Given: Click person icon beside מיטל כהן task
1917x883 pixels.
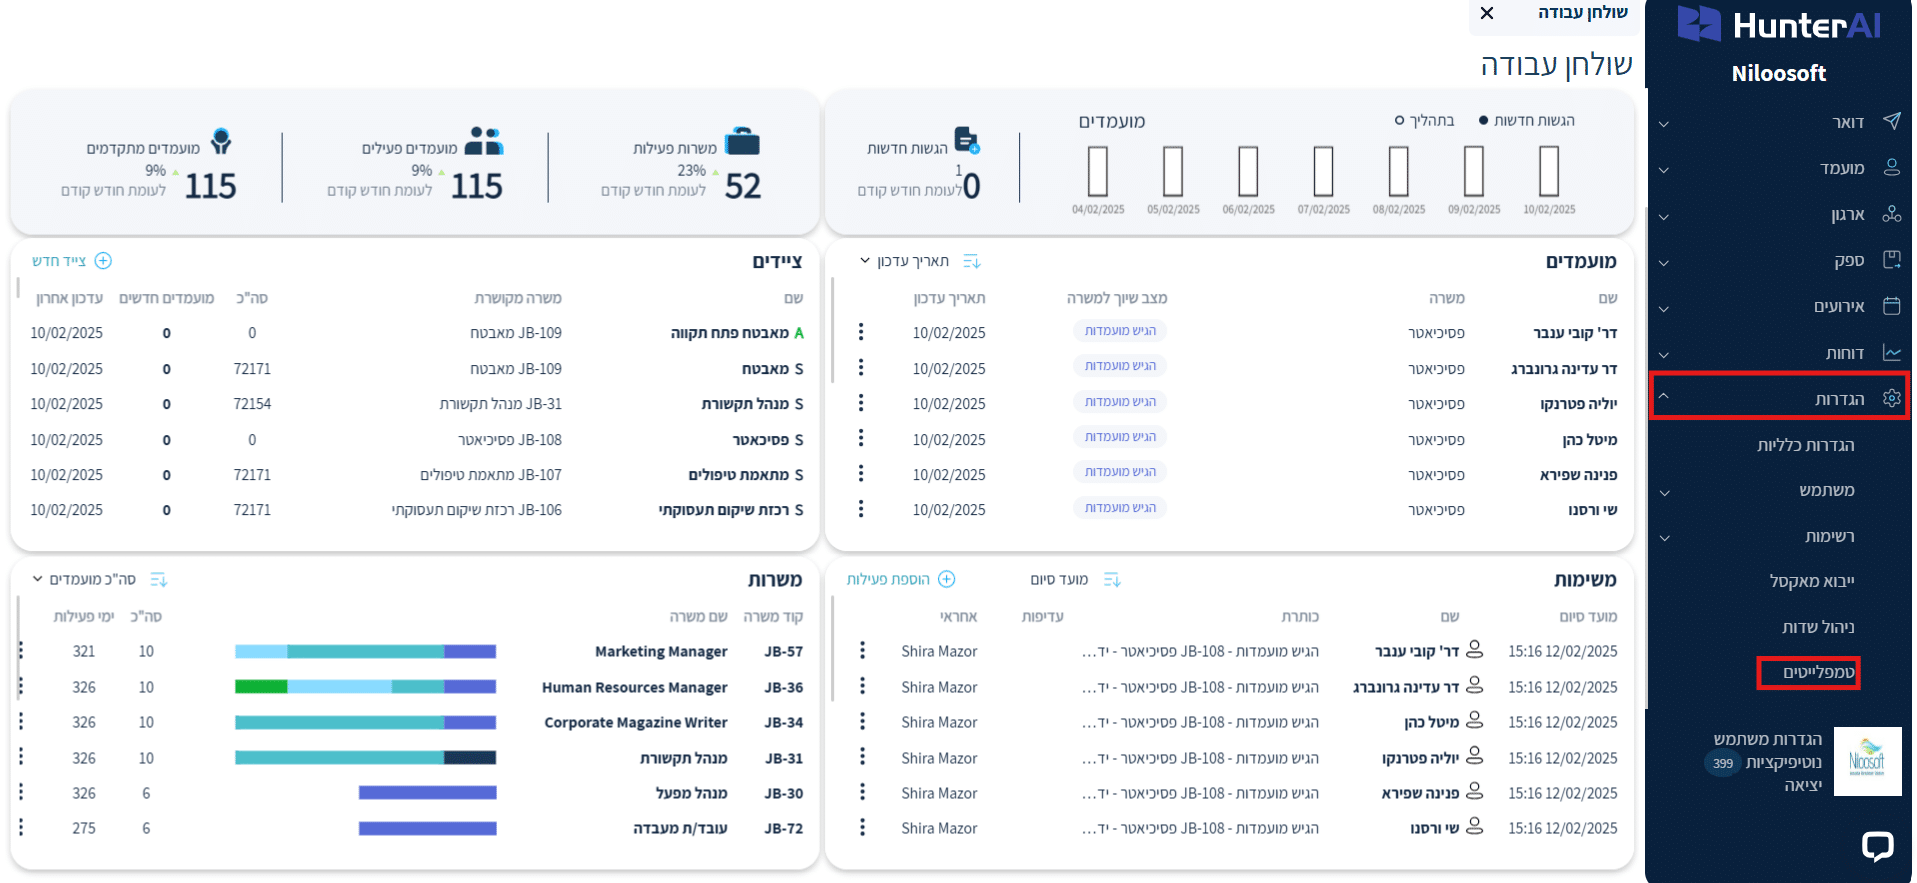Looking at the screenshot, I should (x=1474, y=721).
